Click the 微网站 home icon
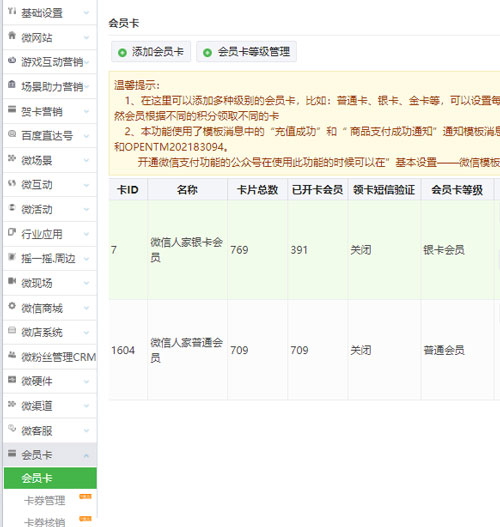Screen dimensions: 500x527 tap(12, 35)
